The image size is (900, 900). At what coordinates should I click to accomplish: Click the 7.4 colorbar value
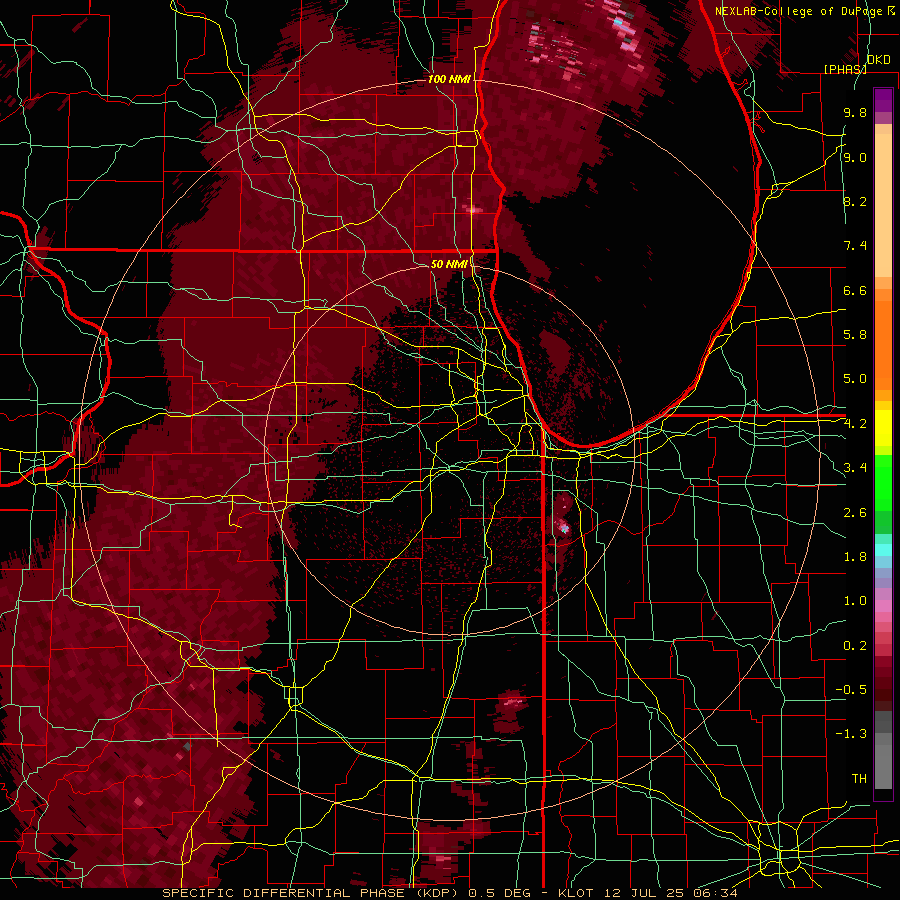tap(855, 246)
